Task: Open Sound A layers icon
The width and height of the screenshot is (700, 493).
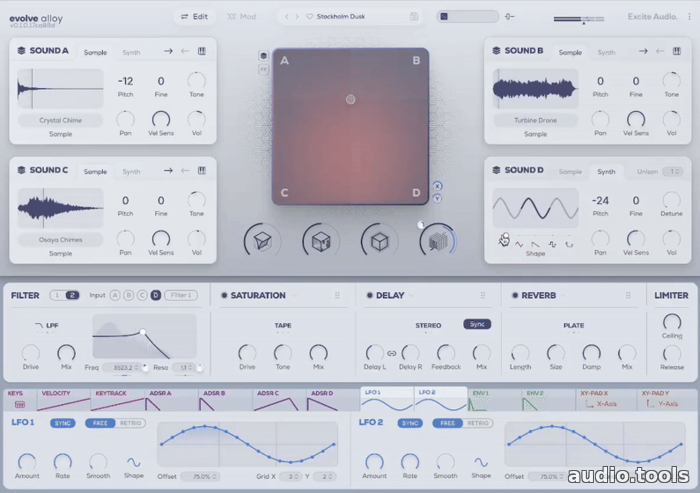Action: [x=21, y=50]
